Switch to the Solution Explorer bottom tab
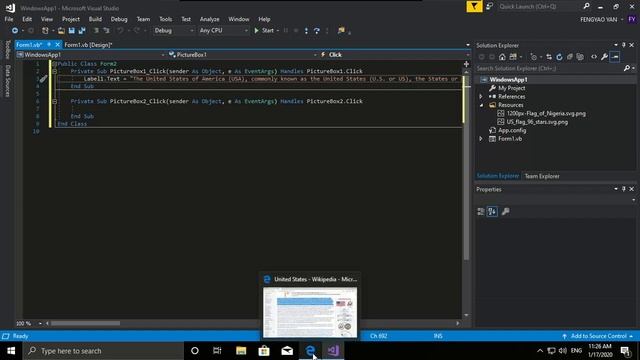Screen dimensions: 640x360 click(x=498, y=176)
